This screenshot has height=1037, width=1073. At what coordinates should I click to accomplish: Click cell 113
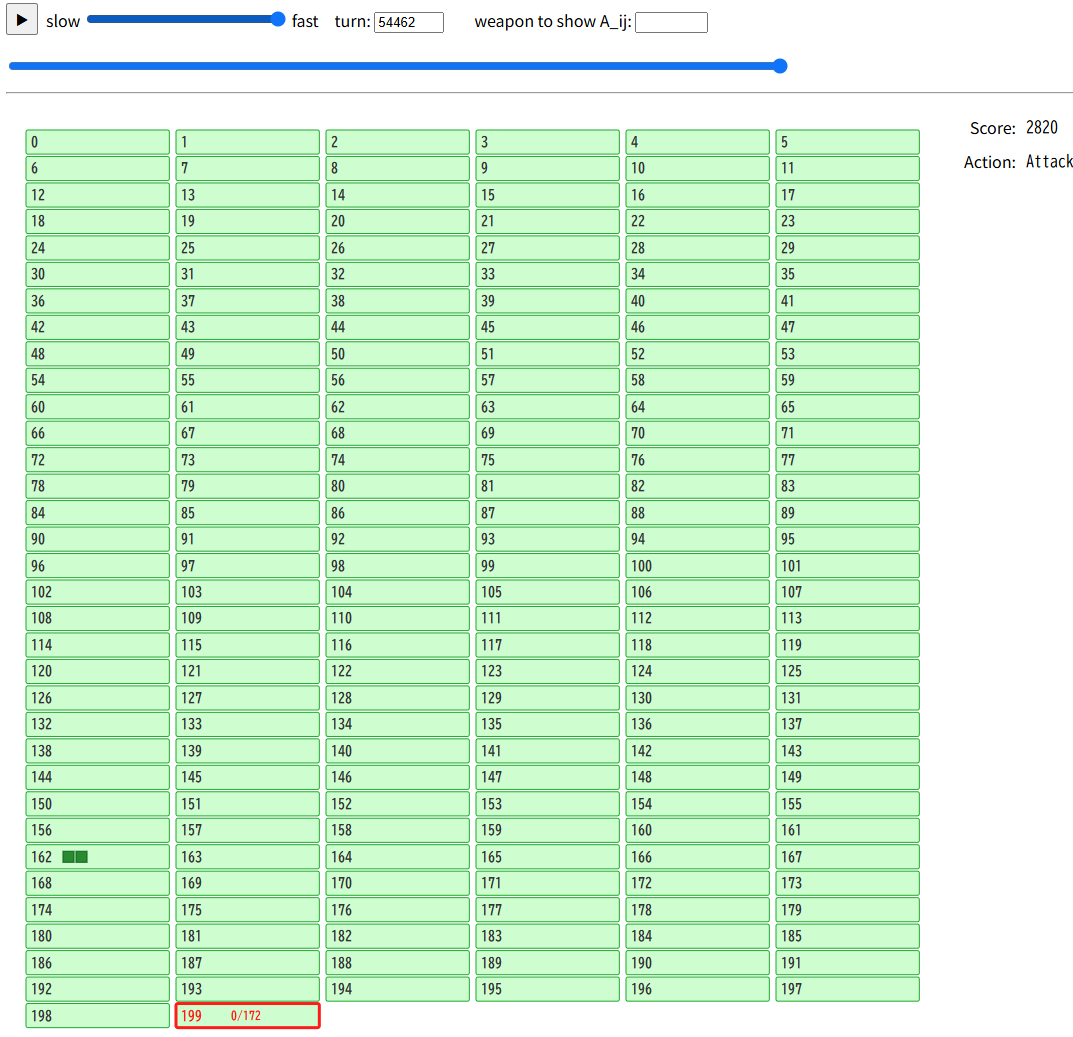pos(847,618)
